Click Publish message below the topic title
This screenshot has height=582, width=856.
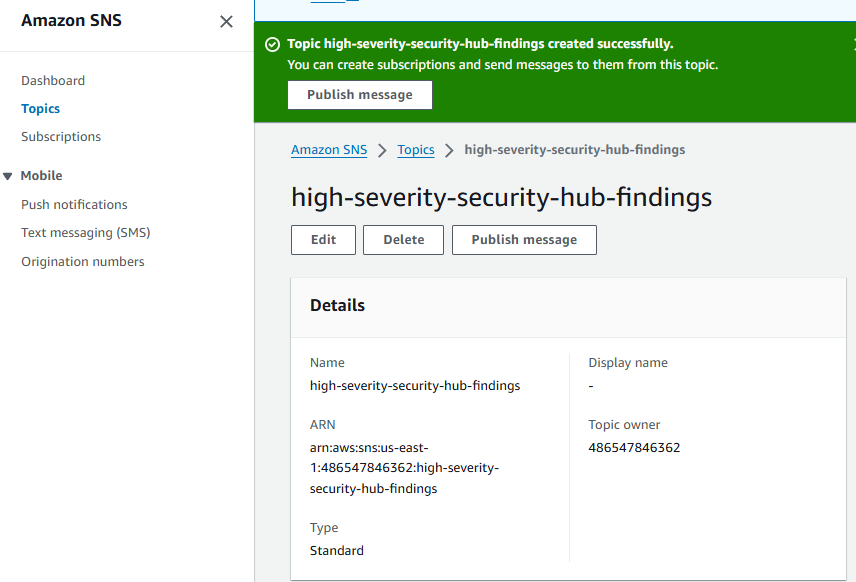524,240
